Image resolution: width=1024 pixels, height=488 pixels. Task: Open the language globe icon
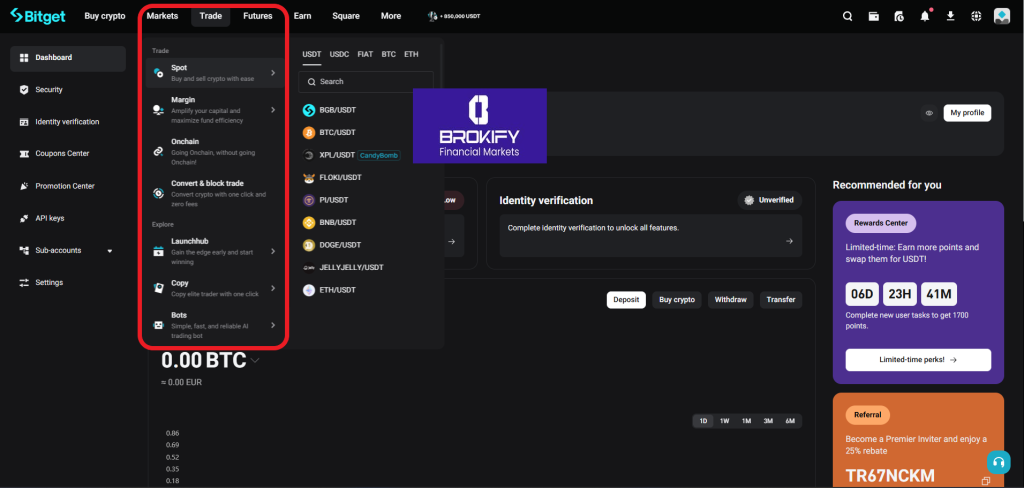pyautogui.click(x=976, y=16)
